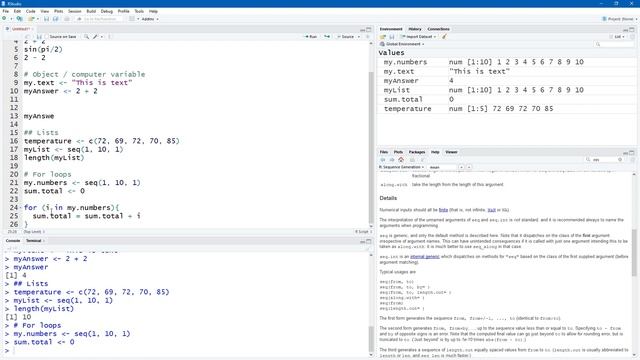This screenshot has width=640, height=360.
Task: Minimize the Environment pane
Action: coord(625,29)
